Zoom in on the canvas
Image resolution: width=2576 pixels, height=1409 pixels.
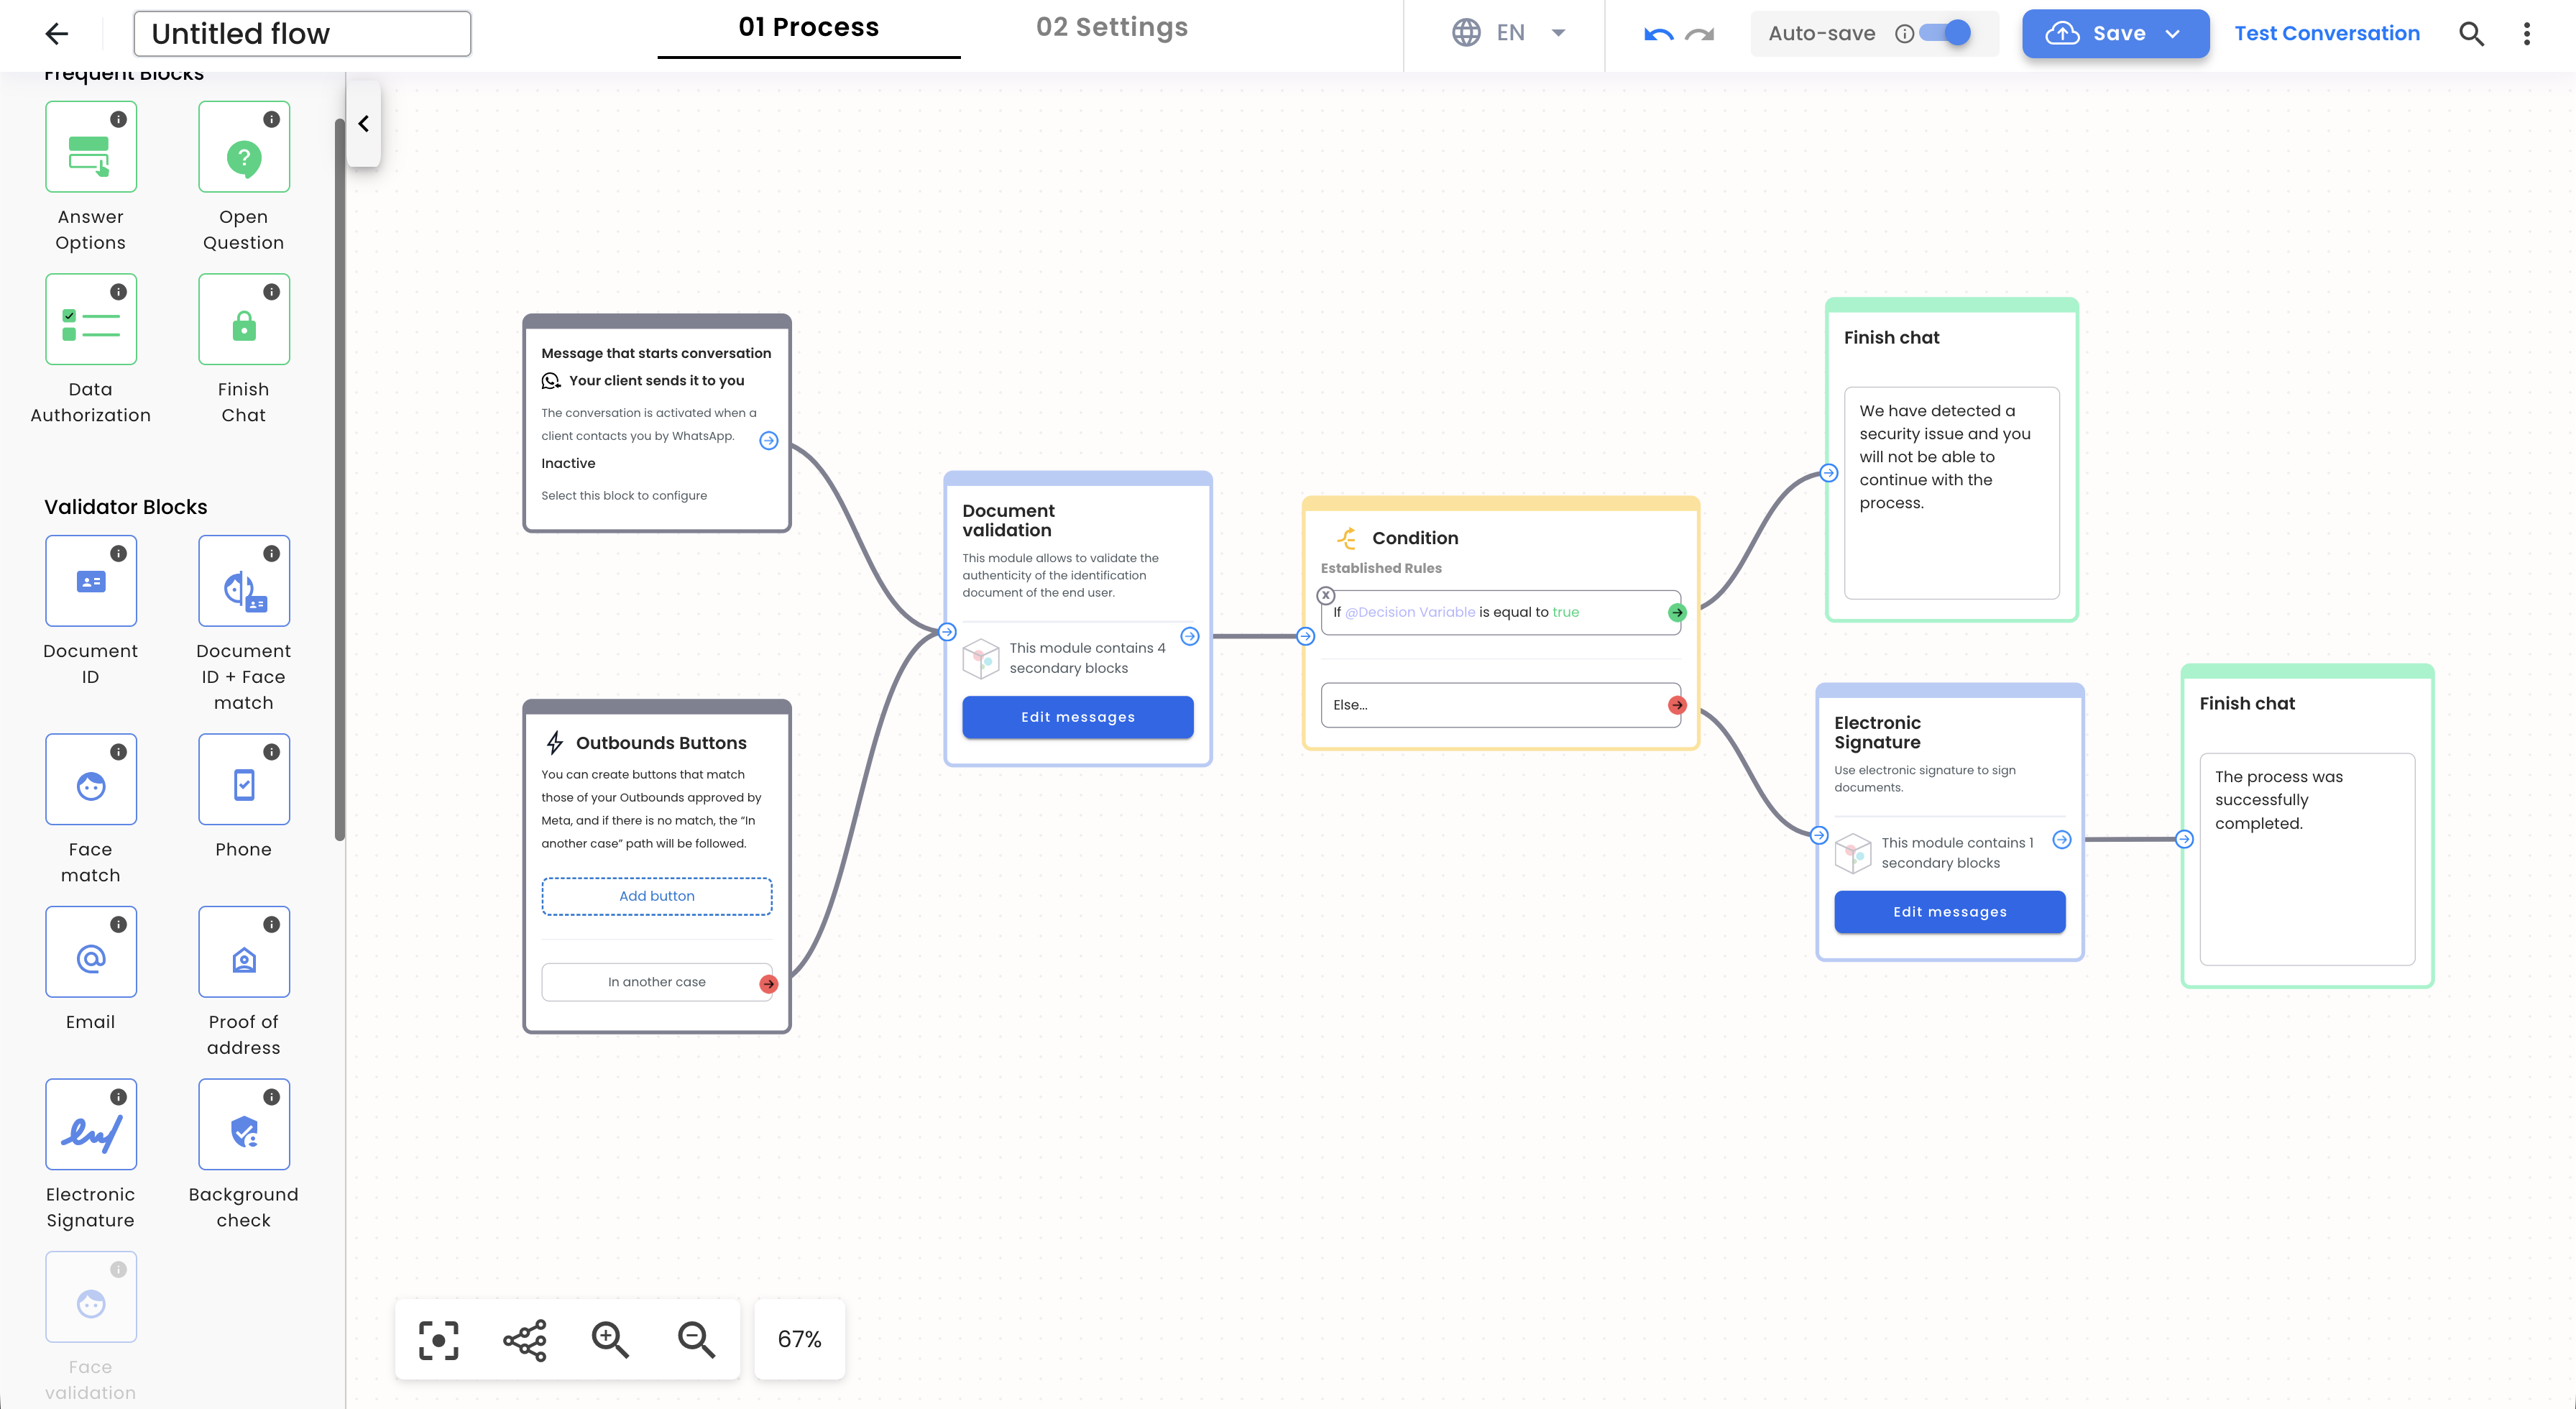coord(610,1340)
